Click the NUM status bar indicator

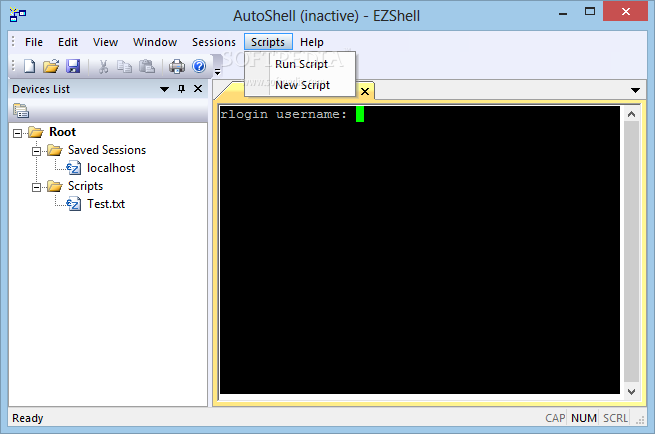[x=584, y=418]
